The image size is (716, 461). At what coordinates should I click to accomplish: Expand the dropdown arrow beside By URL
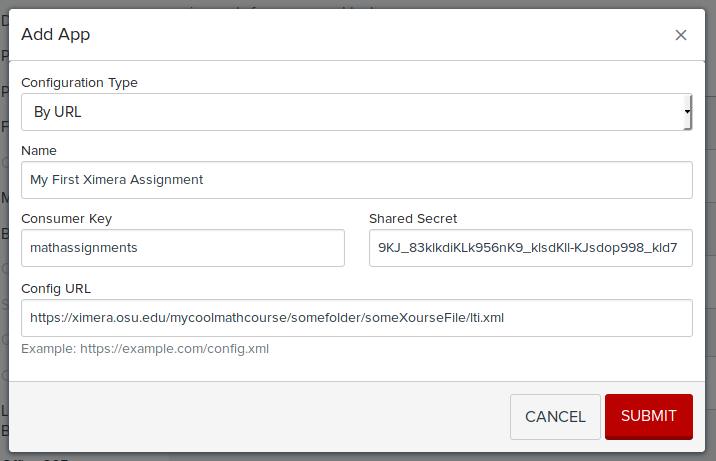pos(687,112)
